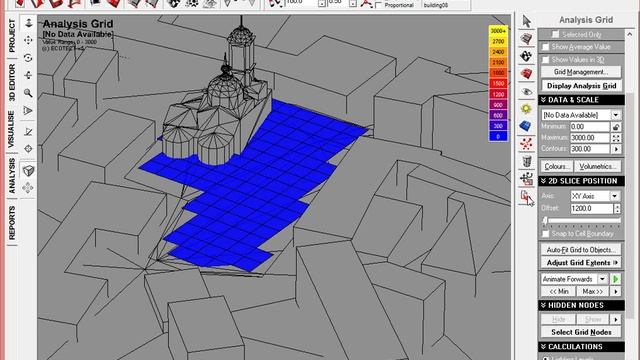Open the Object Transformation panel icon
Image resolution: width=640 pixels, height=360 pixels.
(x=527, y=179)
